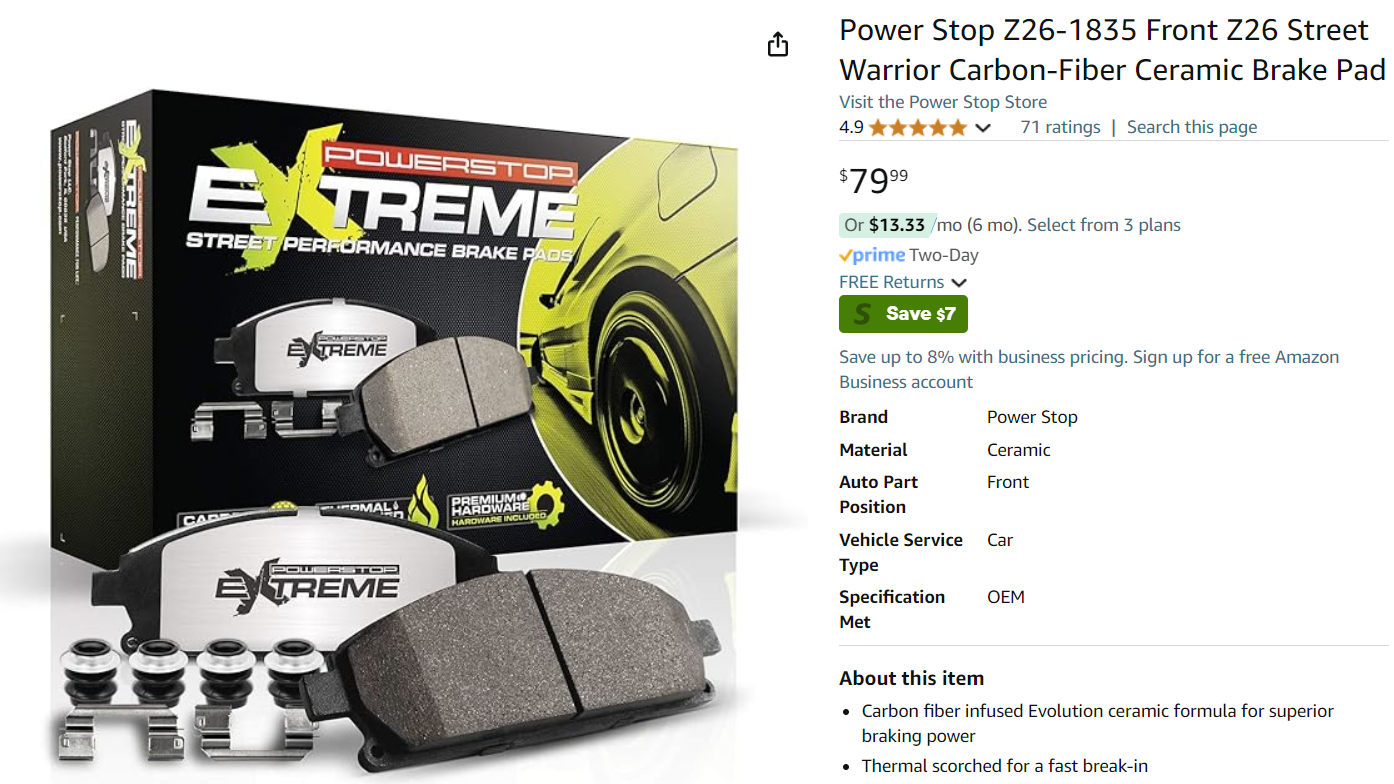Click the Prime logo badge

coord(872,255)
